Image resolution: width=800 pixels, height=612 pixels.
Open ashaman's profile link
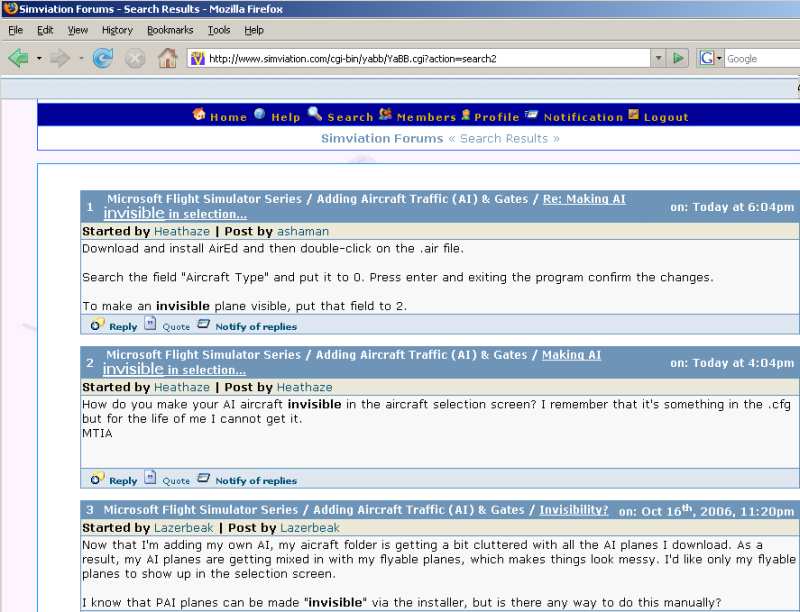tap(303, 232)
